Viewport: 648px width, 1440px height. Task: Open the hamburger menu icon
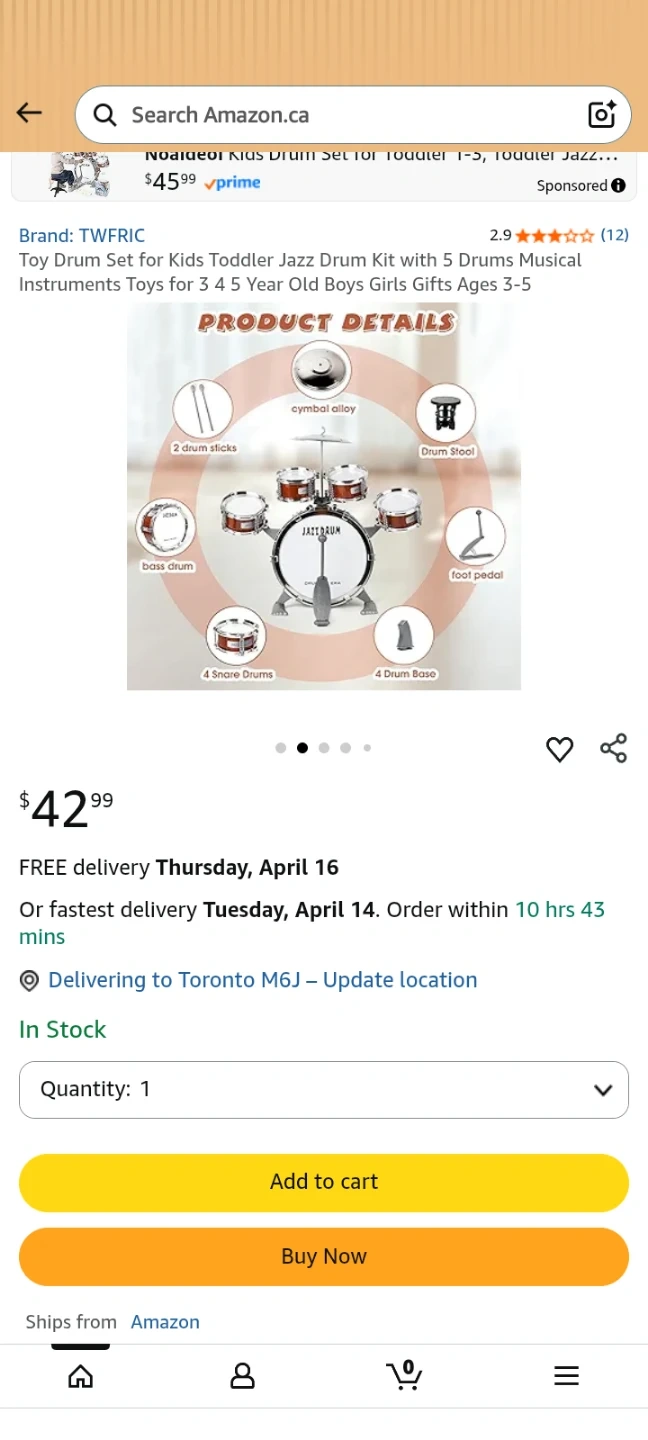[566, 1377]
